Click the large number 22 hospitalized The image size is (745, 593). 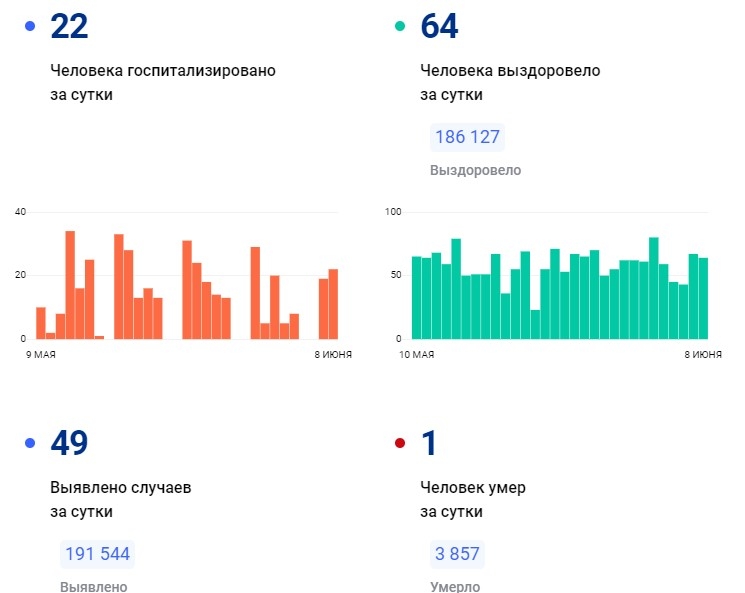pyautogui.click(x=69, y=27)
